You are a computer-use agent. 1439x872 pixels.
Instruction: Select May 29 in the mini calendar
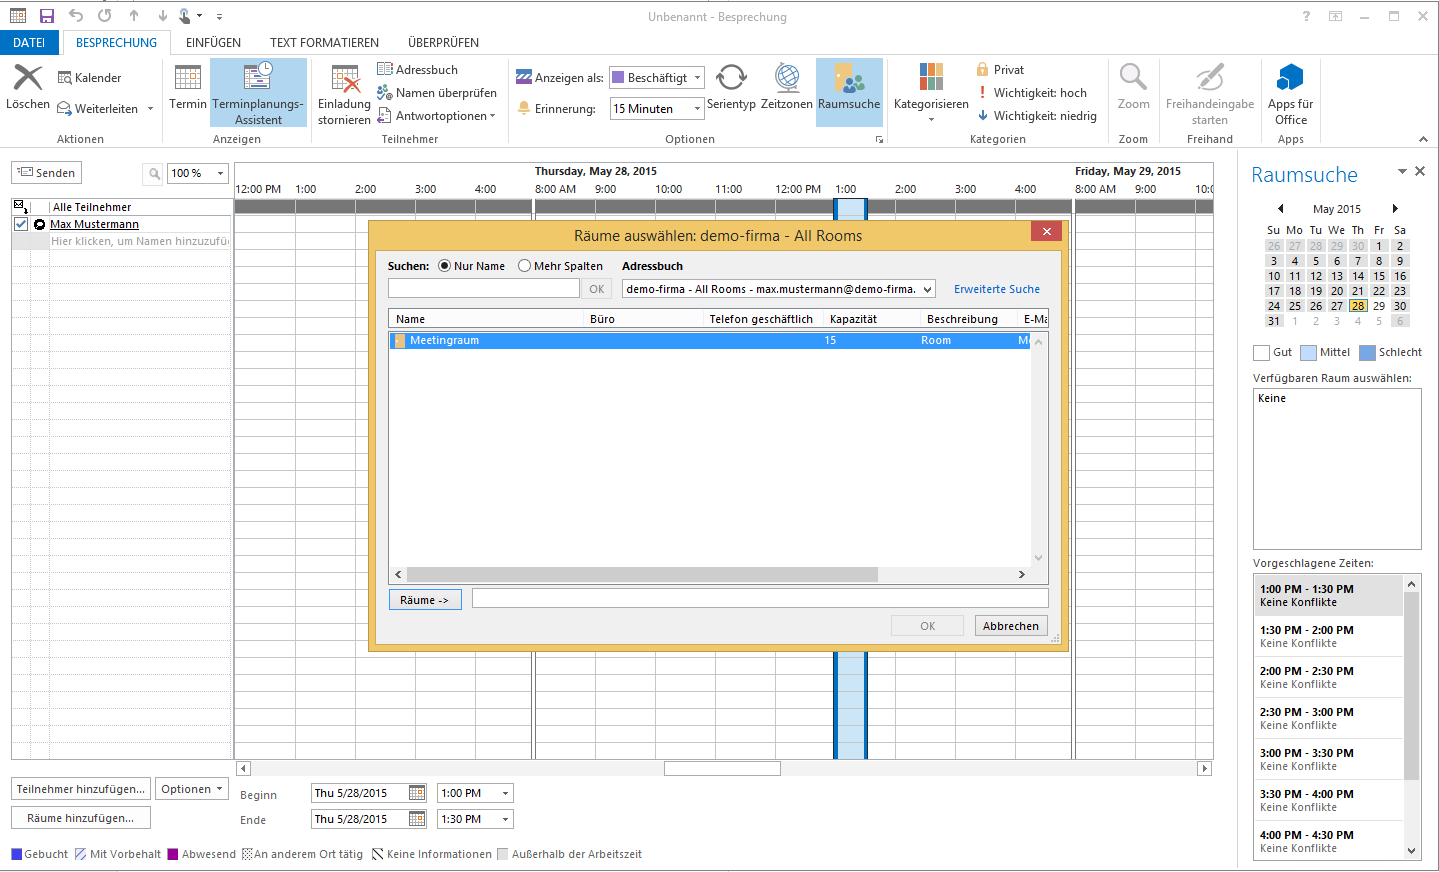click(x=1379, y=306)
